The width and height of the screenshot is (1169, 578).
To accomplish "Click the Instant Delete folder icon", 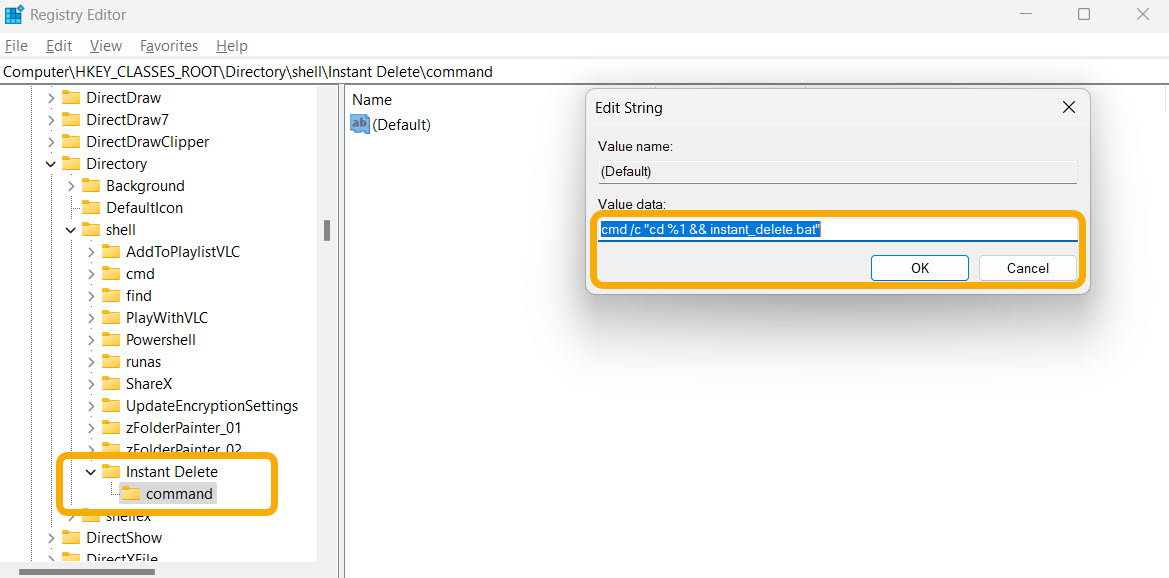I will (x=111, y=471).
